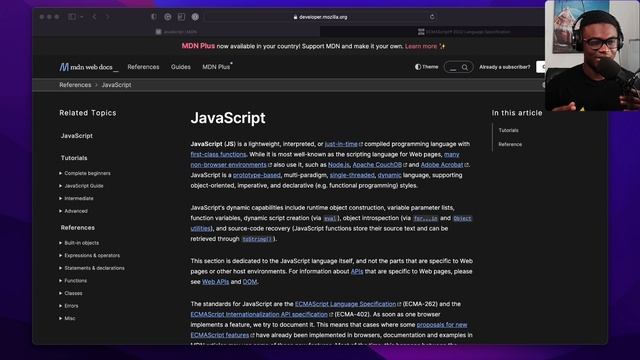Open the APIs link in the article
Screen dimensions: 640x360
pos(357,271)
